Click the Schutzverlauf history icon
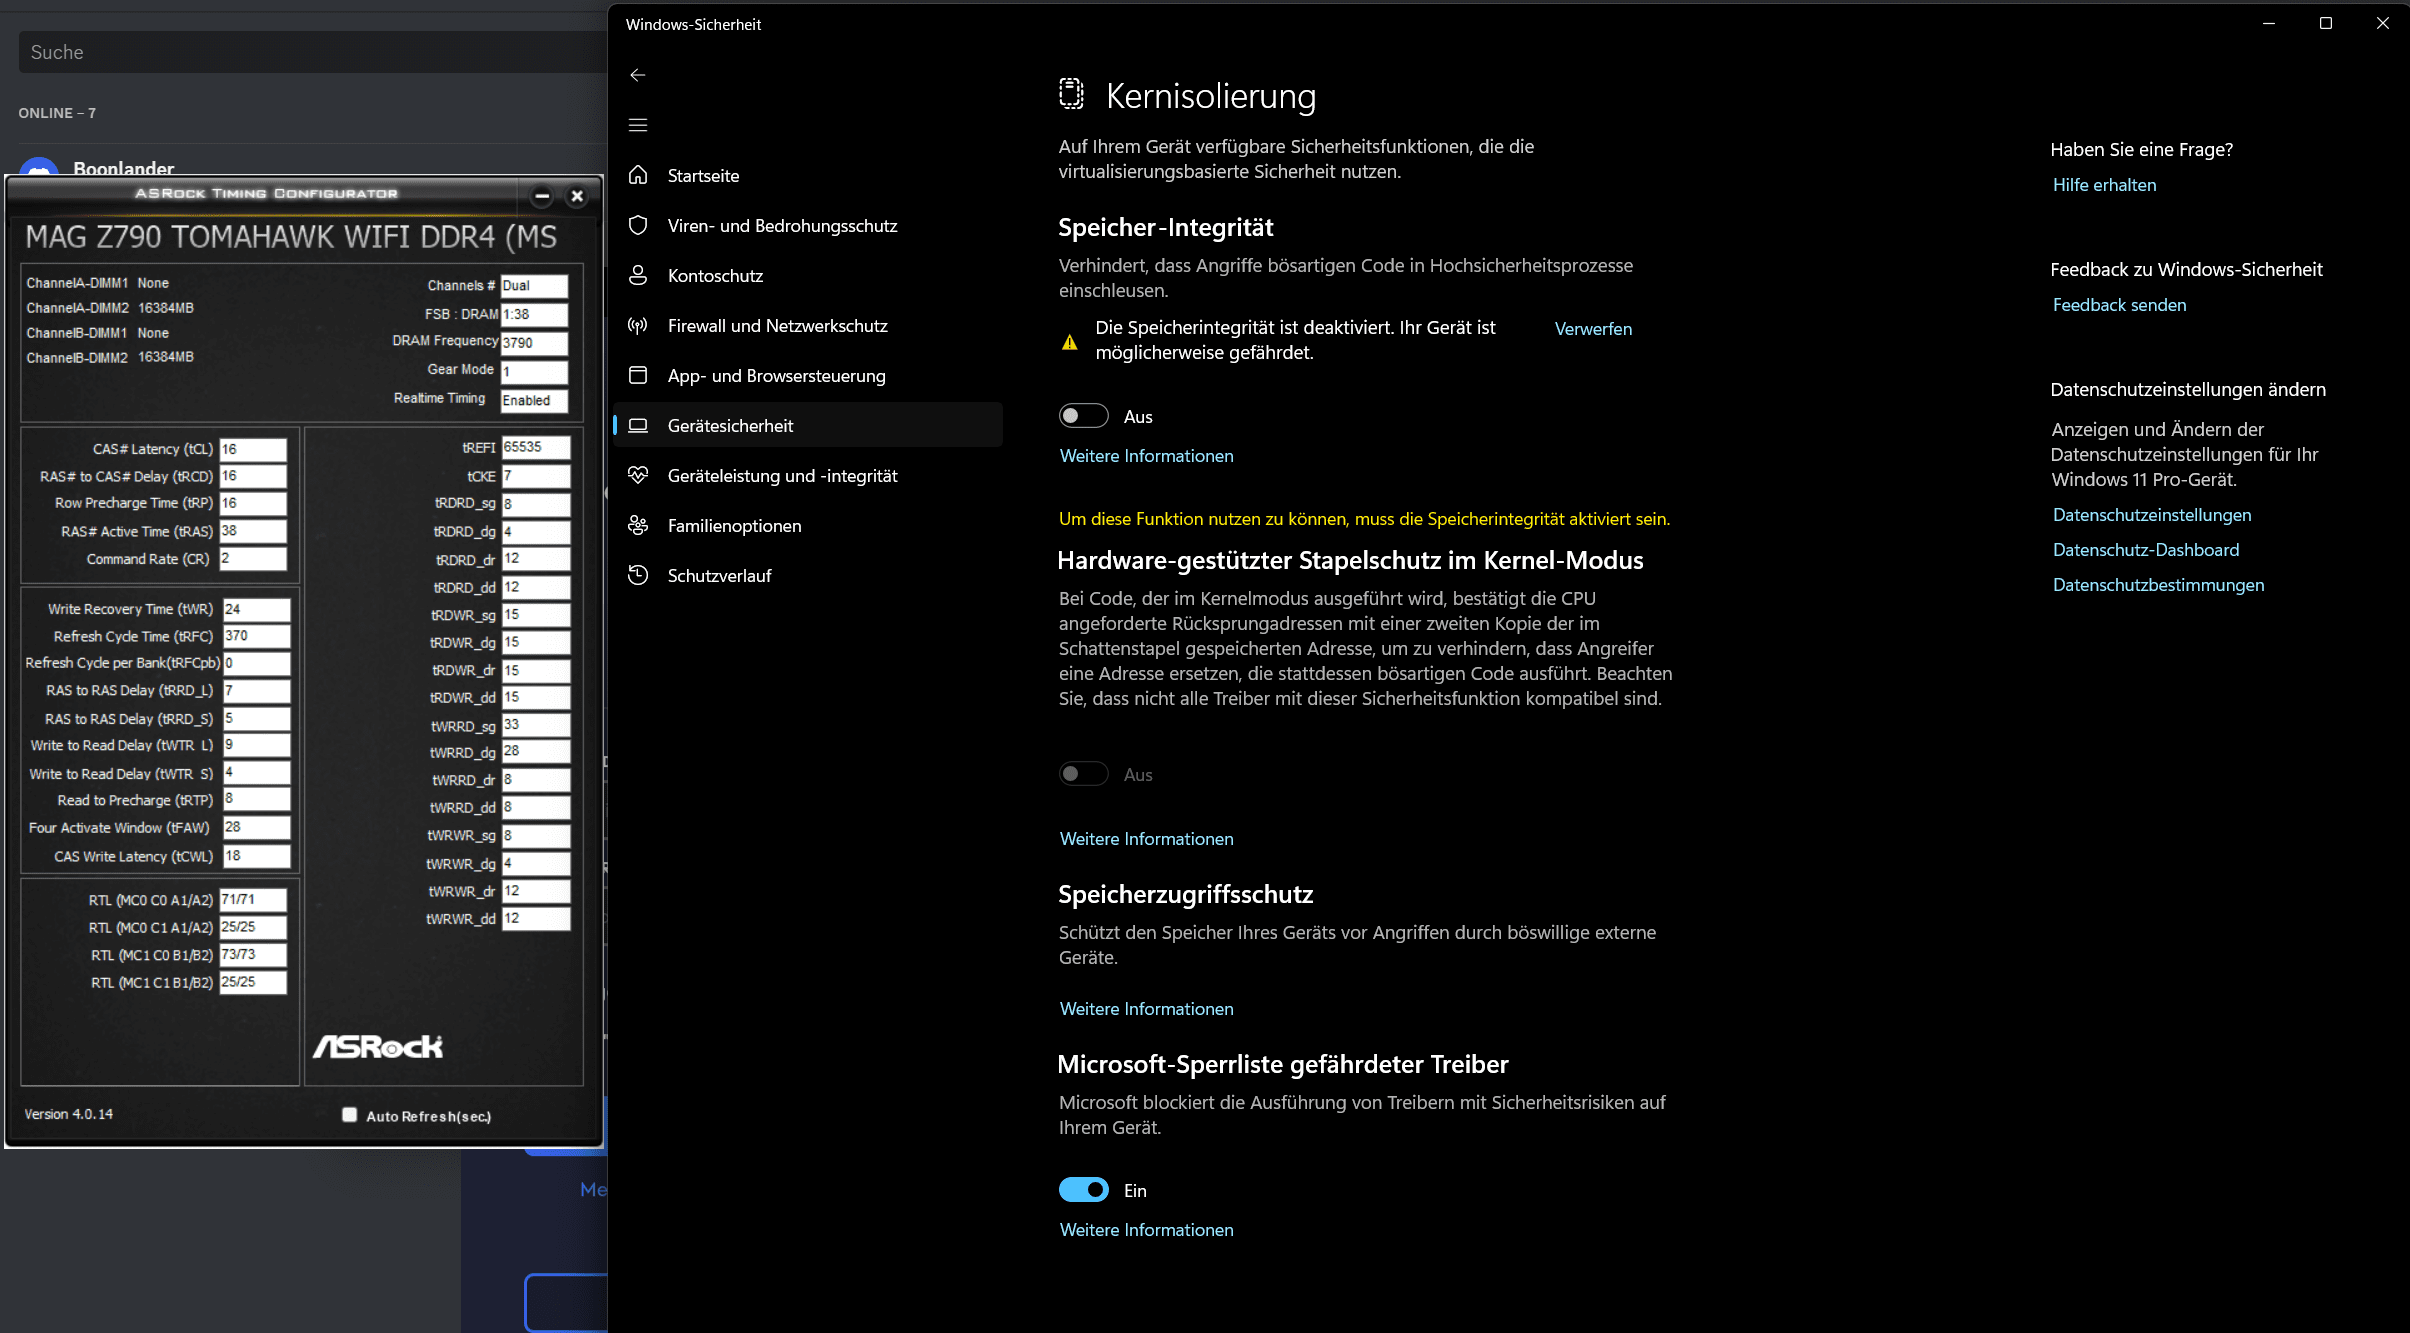The height and width of the screenshot is (1333, 2410). pyautogui.click(x=638, y=575)
